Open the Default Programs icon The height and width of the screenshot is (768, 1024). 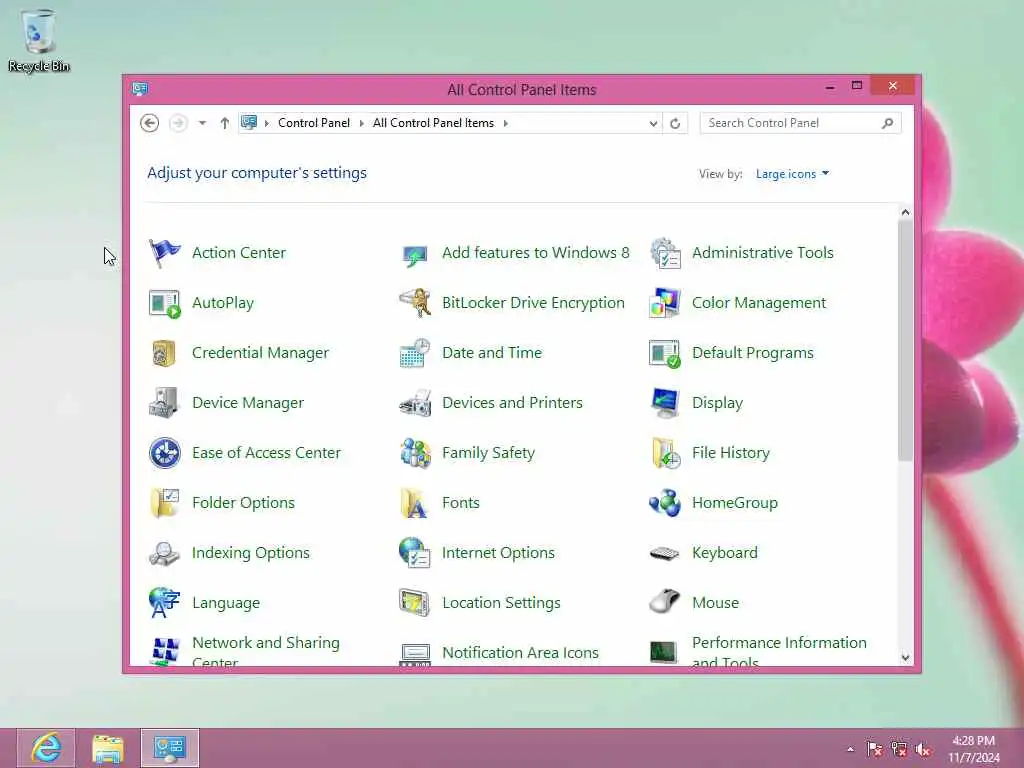[x=665, y=353]
